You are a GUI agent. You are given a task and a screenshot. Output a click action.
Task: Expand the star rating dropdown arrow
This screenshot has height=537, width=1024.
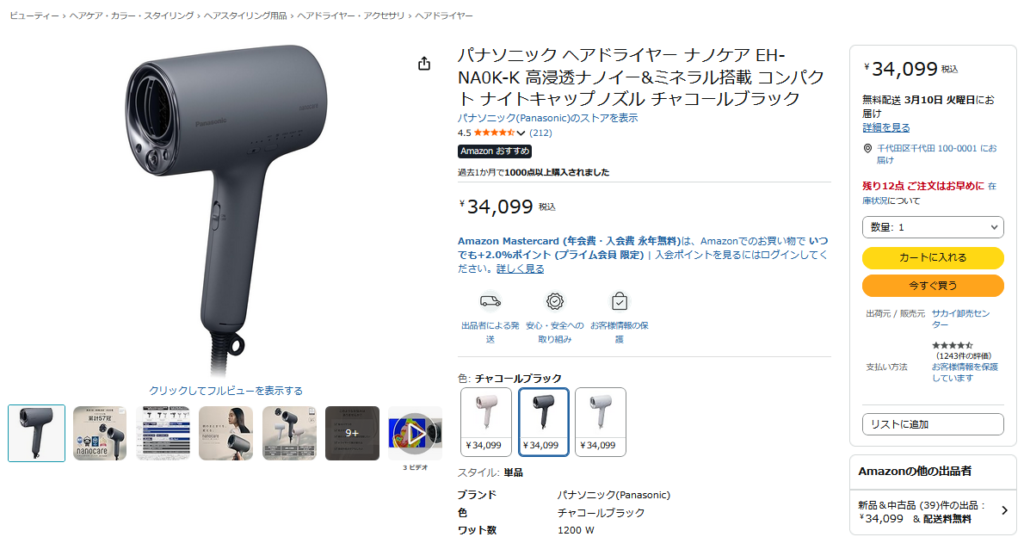point(520,133)
